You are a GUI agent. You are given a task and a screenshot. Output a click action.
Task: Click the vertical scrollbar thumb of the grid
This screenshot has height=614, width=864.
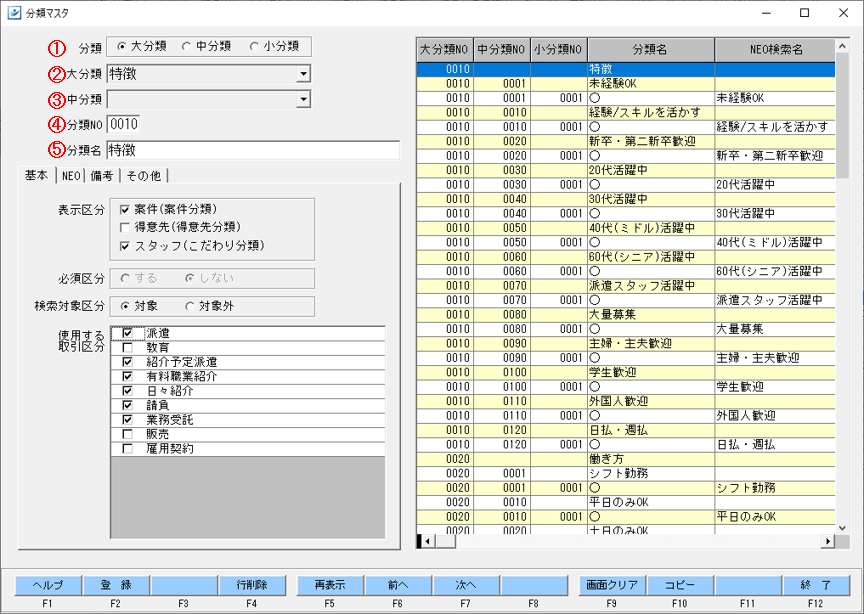(842, 116)
